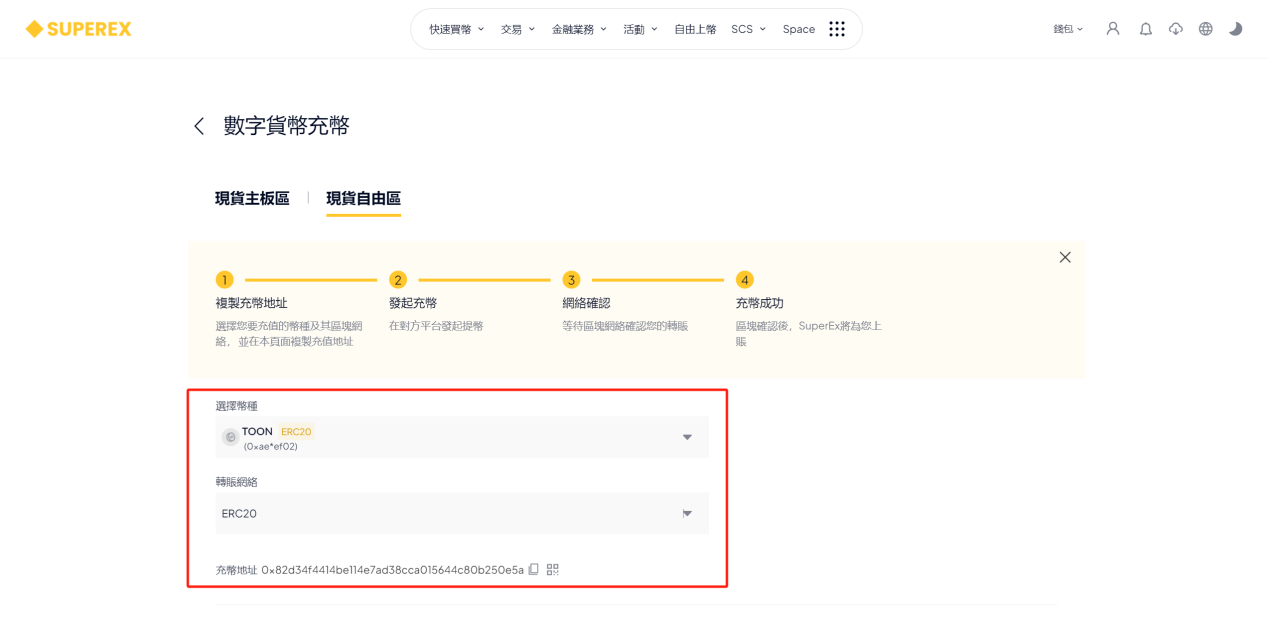Click the 複製充幣地址 step title
This screenshot has width=1269, height=640.
coord(252,303)
